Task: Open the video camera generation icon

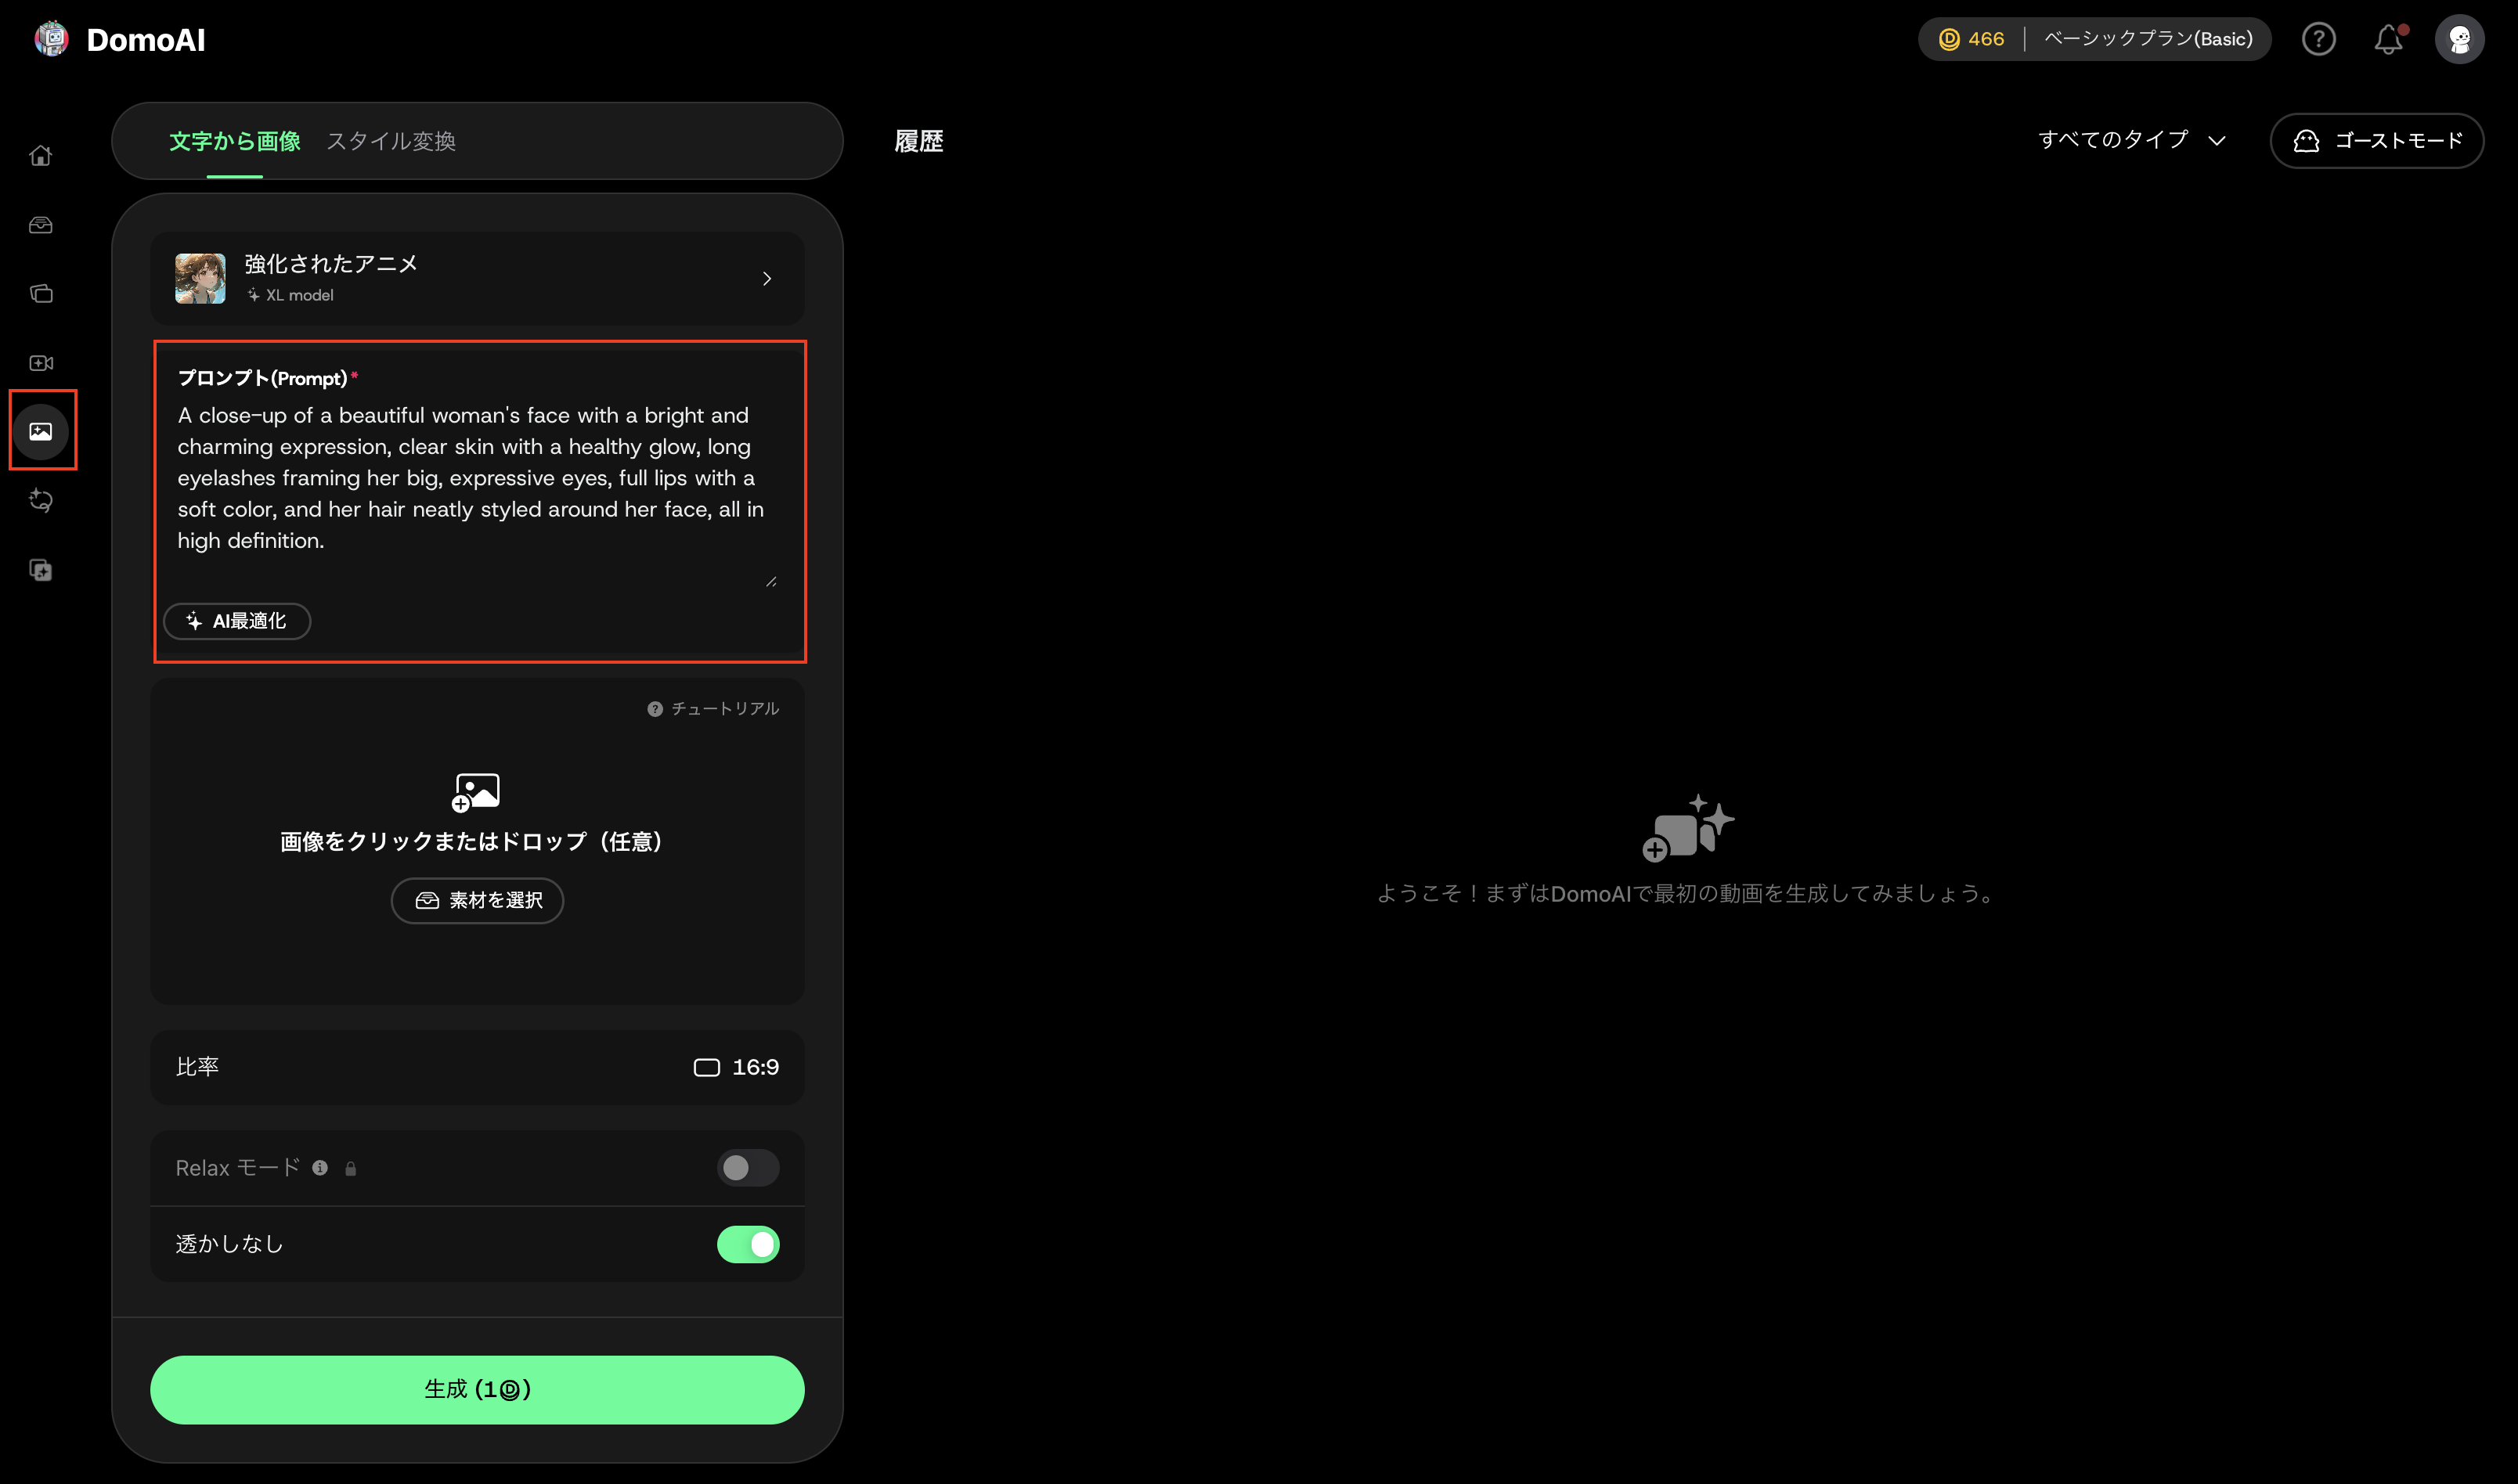Action: tap(41, 363)
